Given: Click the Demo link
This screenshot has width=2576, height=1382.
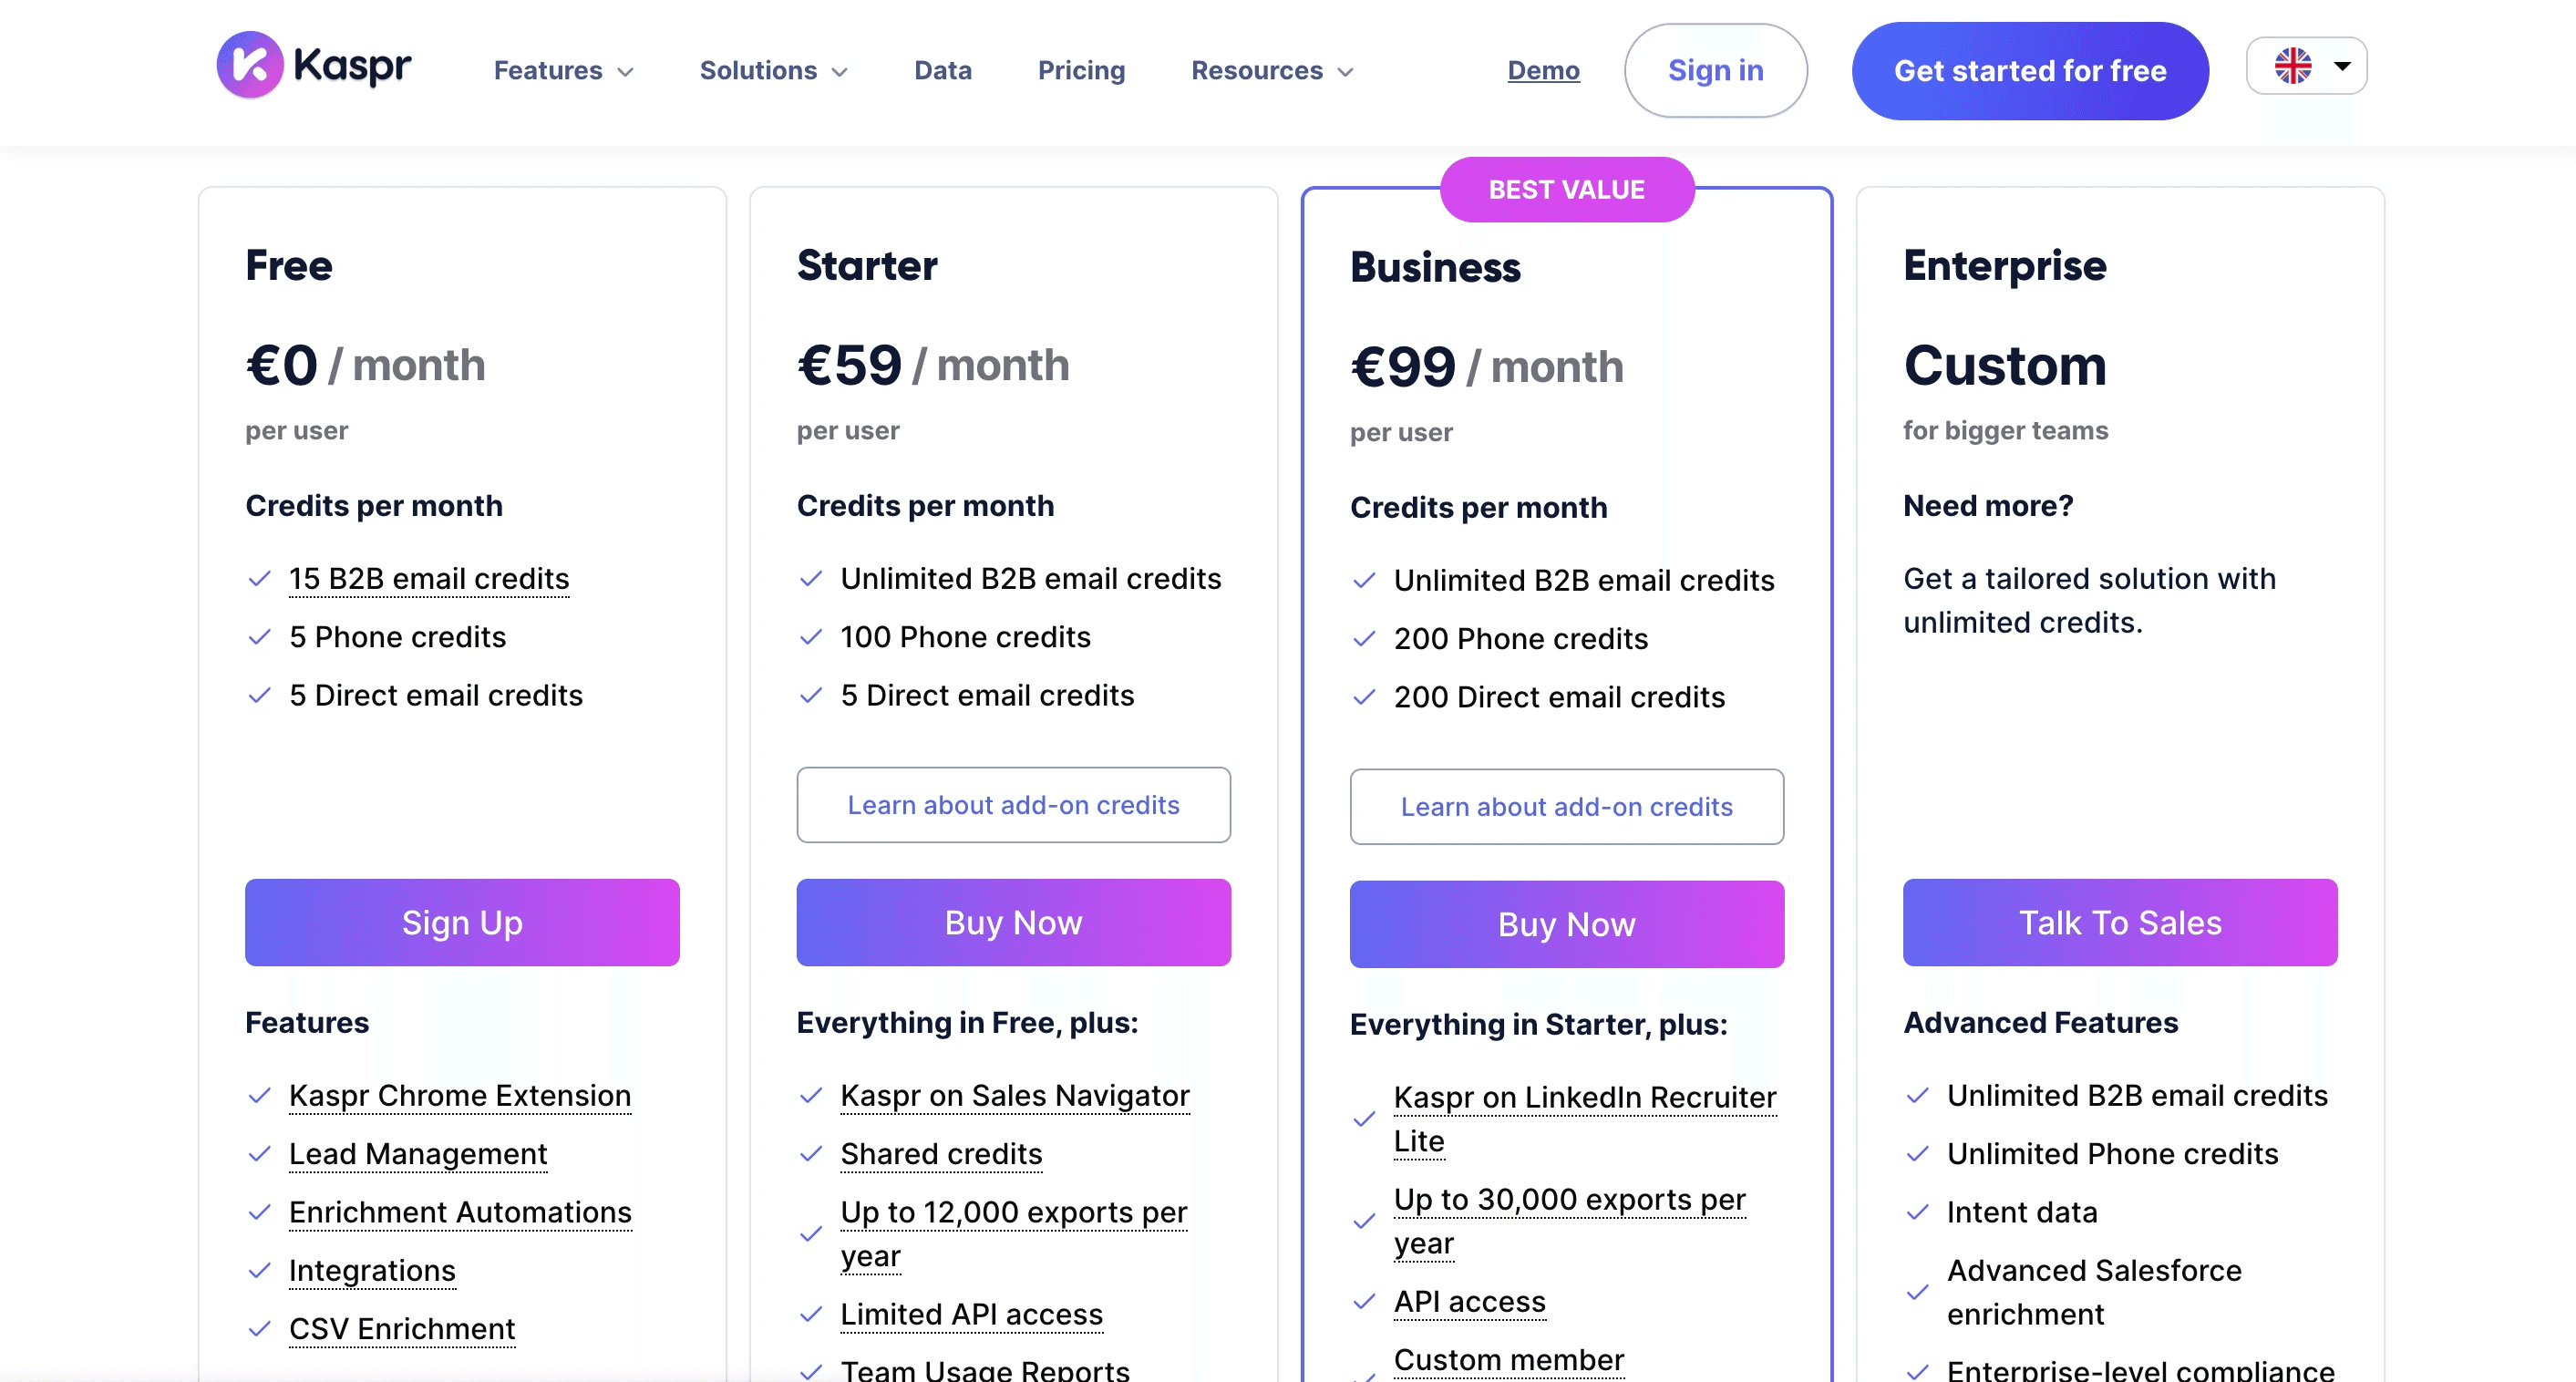Looking at the screenshot, I should pos(1543,71).
